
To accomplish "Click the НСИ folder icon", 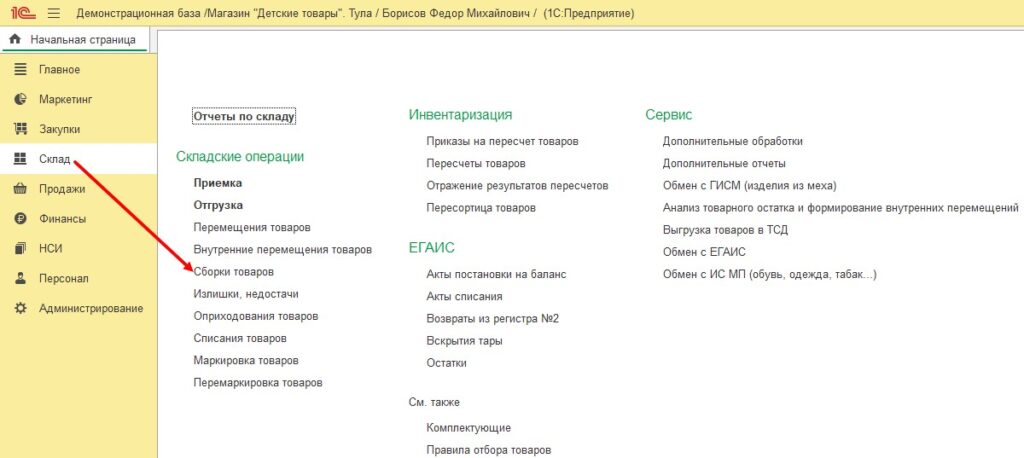I will (x=20, y=249).
